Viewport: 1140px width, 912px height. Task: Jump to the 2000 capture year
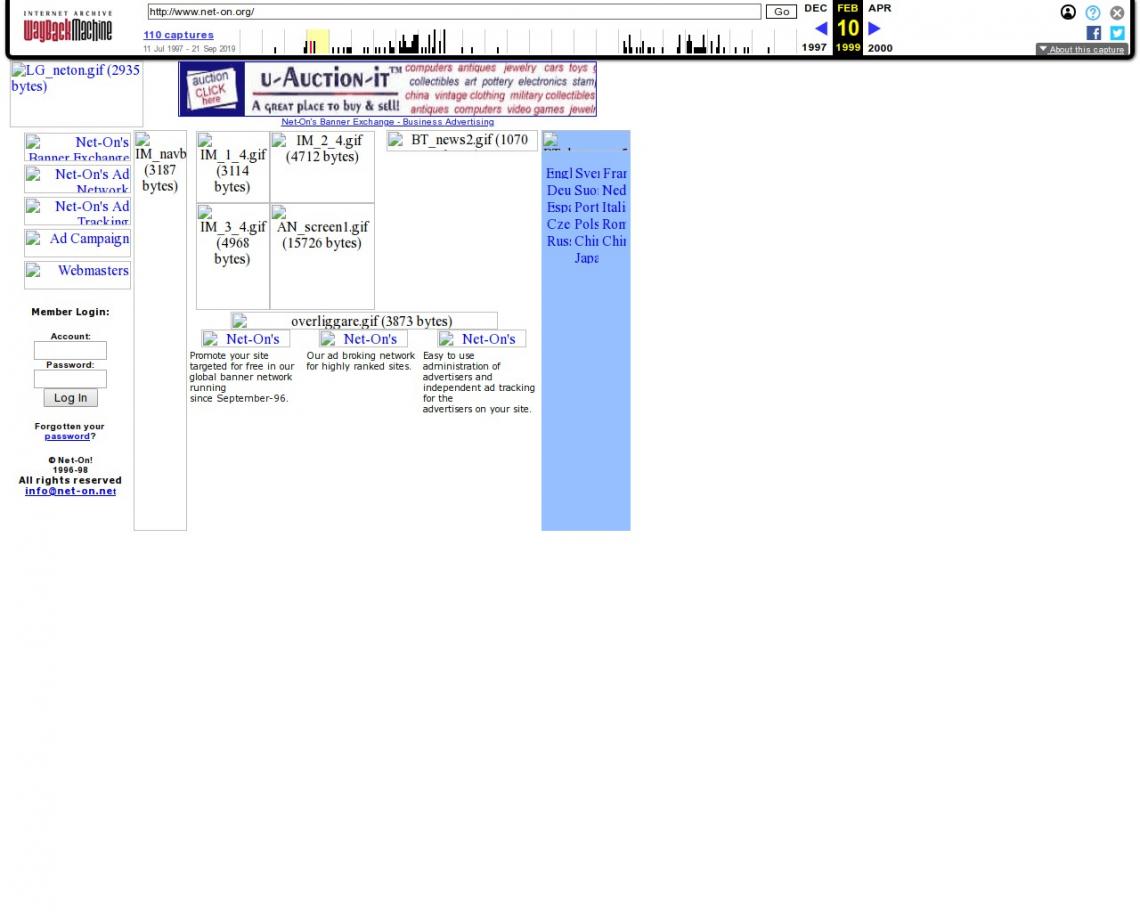880,48
